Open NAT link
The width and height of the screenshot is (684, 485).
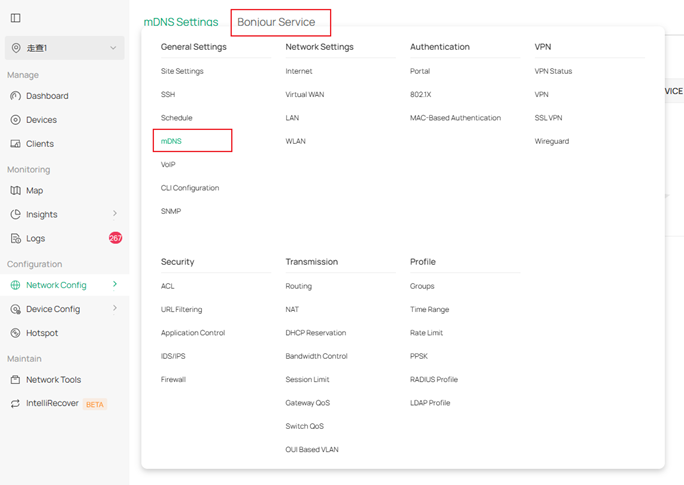[292, 310]
